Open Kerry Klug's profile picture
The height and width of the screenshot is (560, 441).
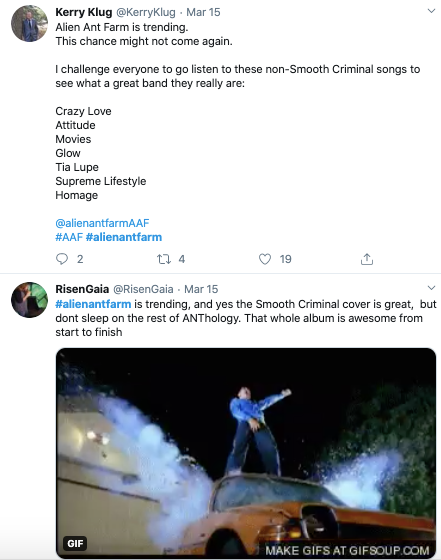tap(29, 24)
